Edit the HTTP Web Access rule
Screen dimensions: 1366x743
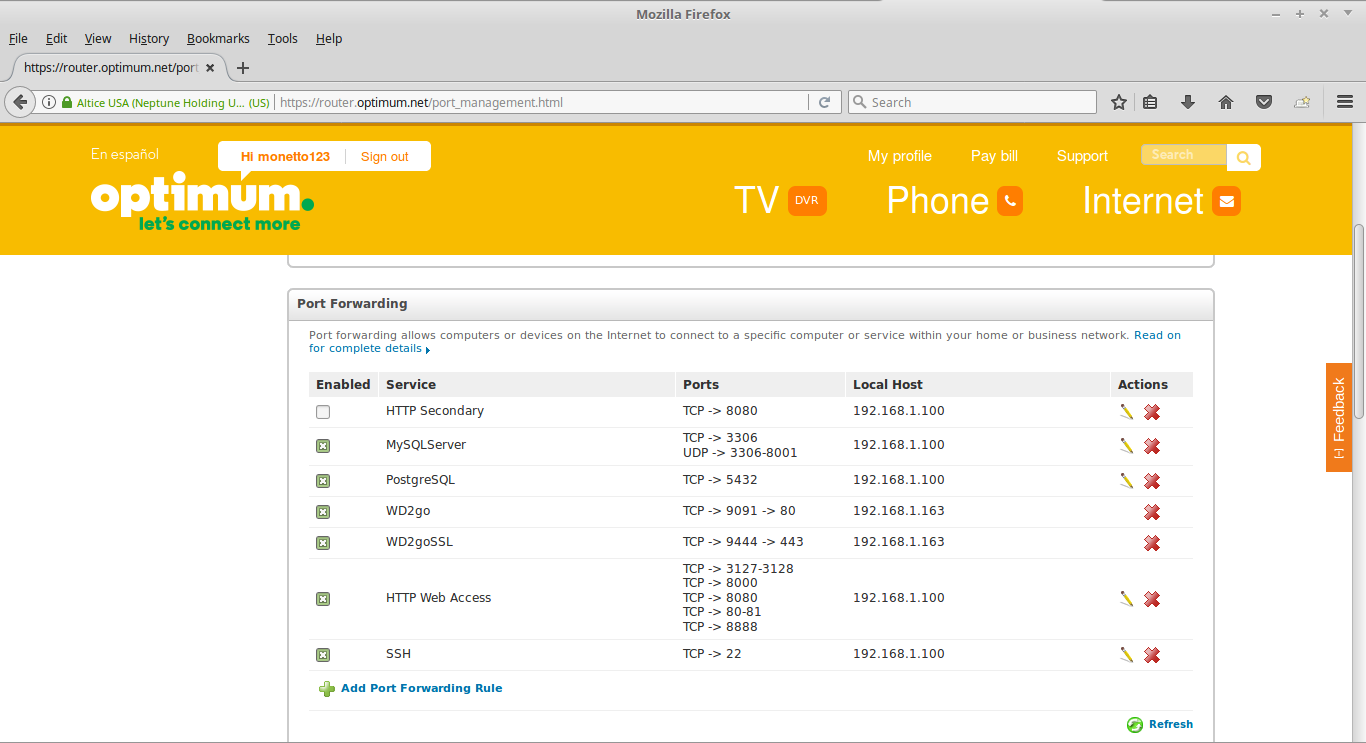[1127, 598]
